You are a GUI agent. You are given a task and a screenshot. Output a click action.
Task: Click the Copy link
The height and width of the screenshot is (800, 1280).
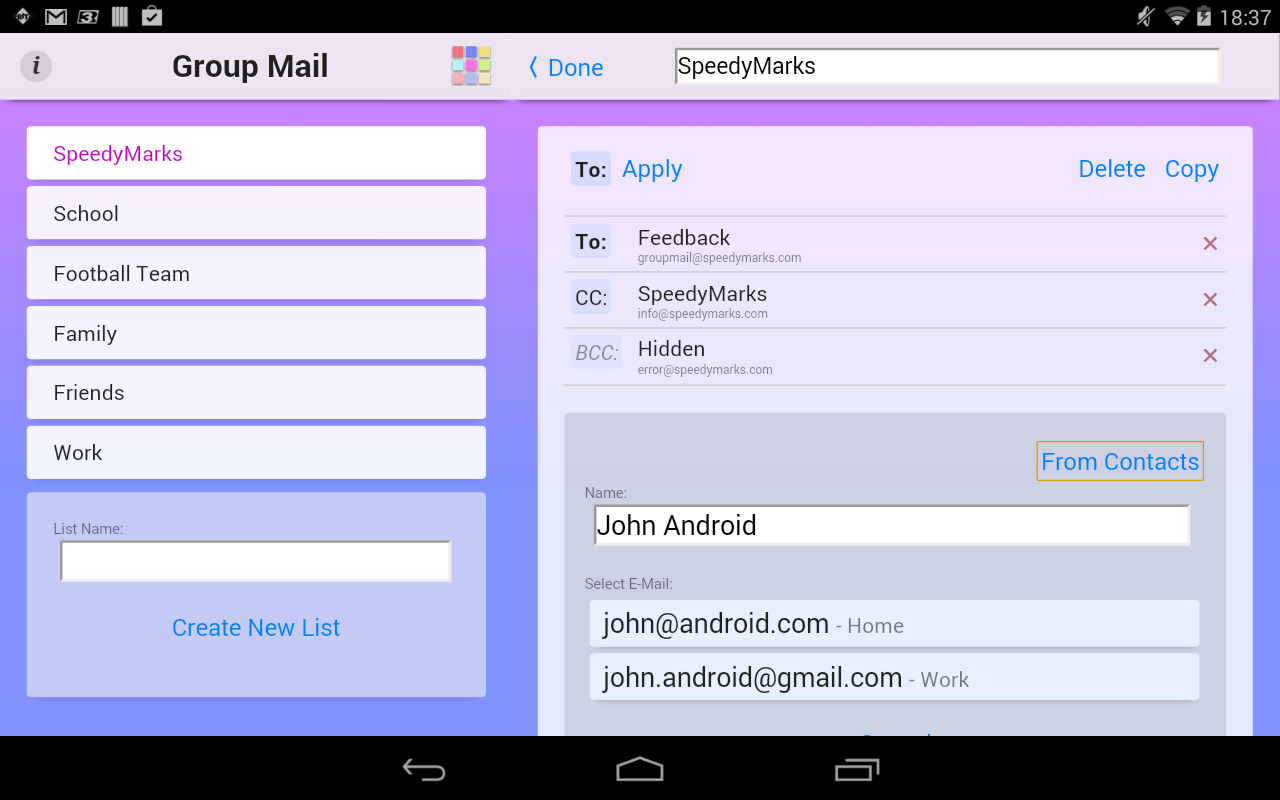click(1191, 168)
